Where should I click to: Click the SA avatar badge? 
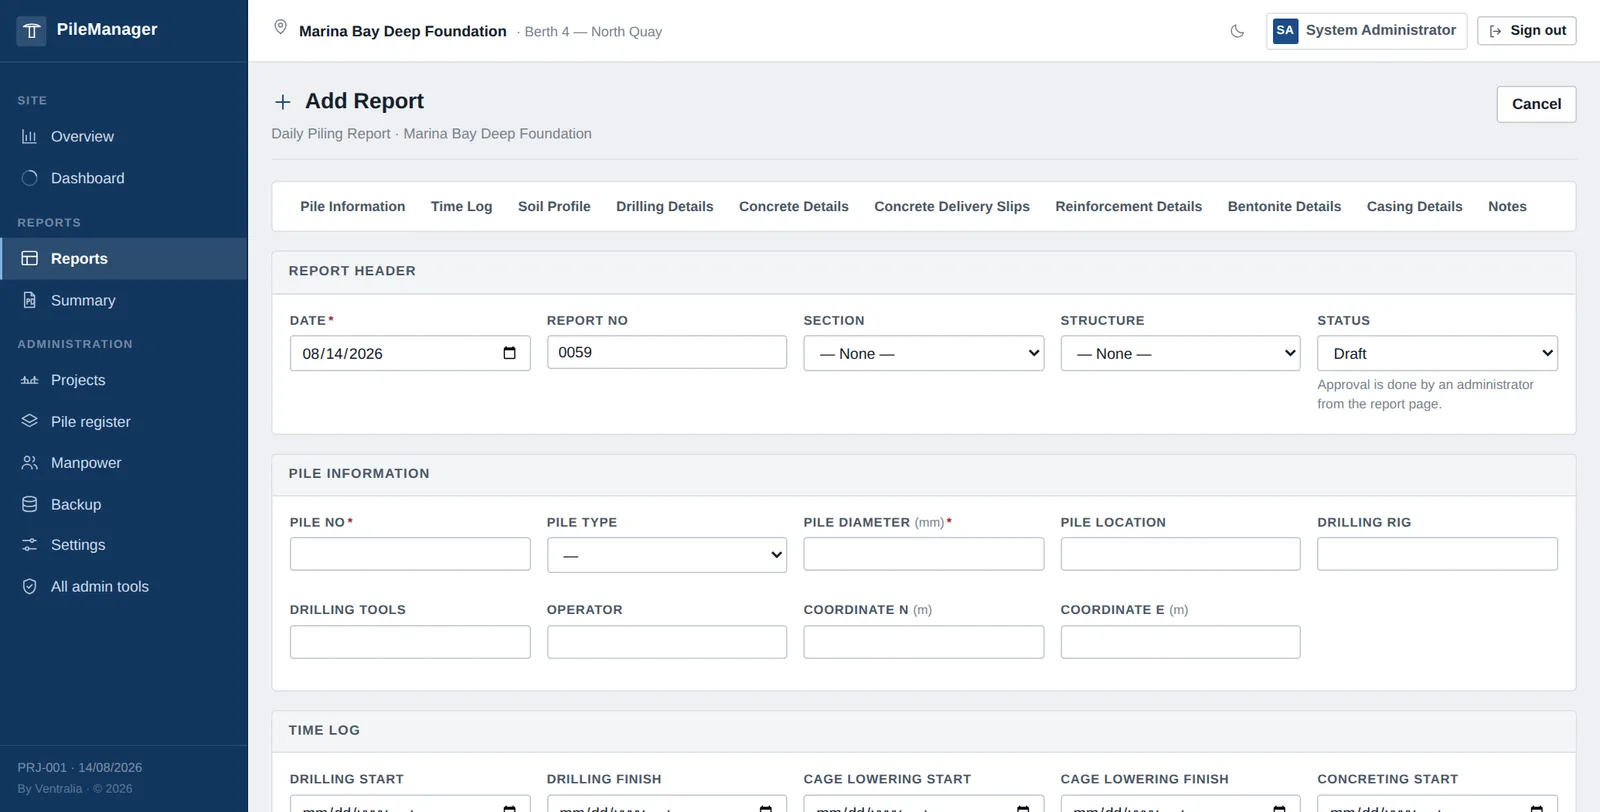(1285, 31)
